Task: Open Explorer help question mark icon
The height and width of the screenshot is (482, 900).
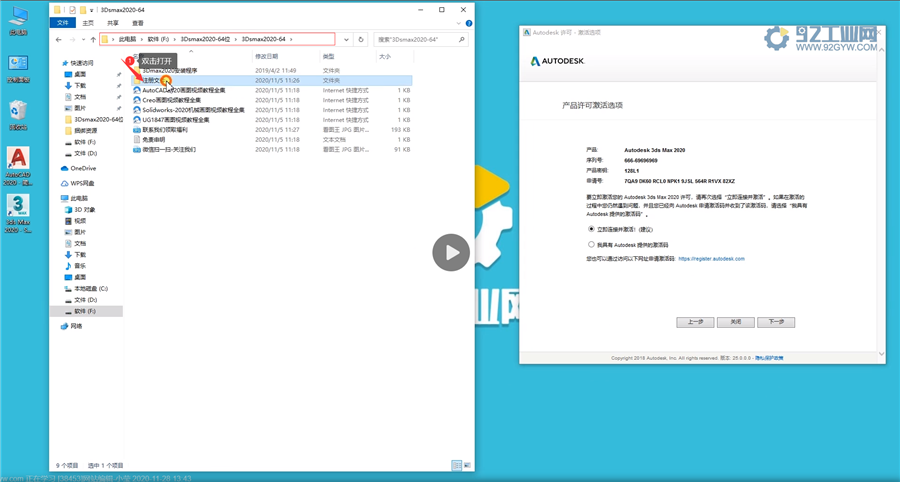Action: coord(468,24)
